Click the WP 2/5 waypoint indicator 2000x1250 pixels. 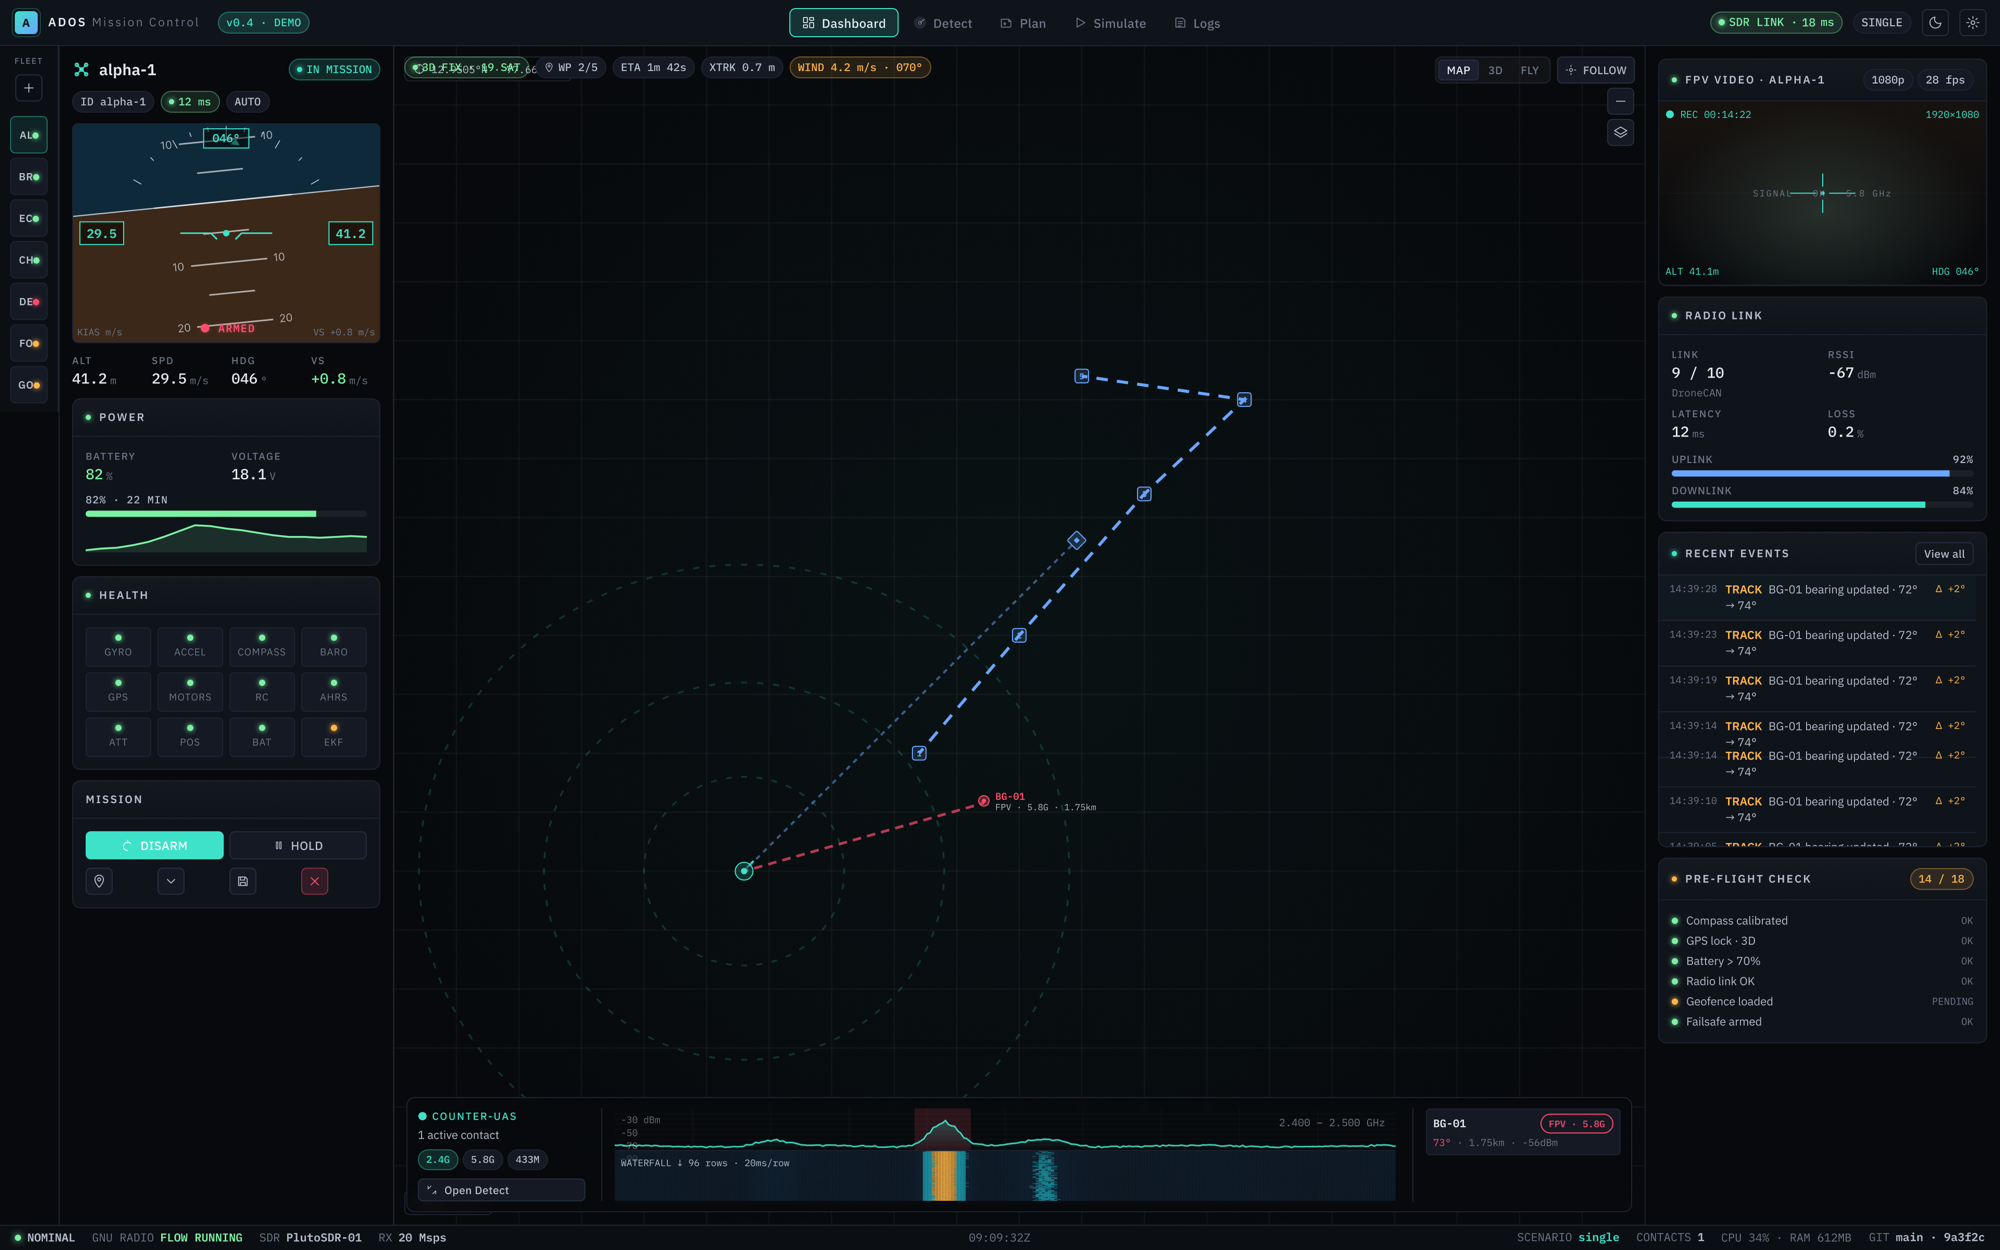coord(572,67)
